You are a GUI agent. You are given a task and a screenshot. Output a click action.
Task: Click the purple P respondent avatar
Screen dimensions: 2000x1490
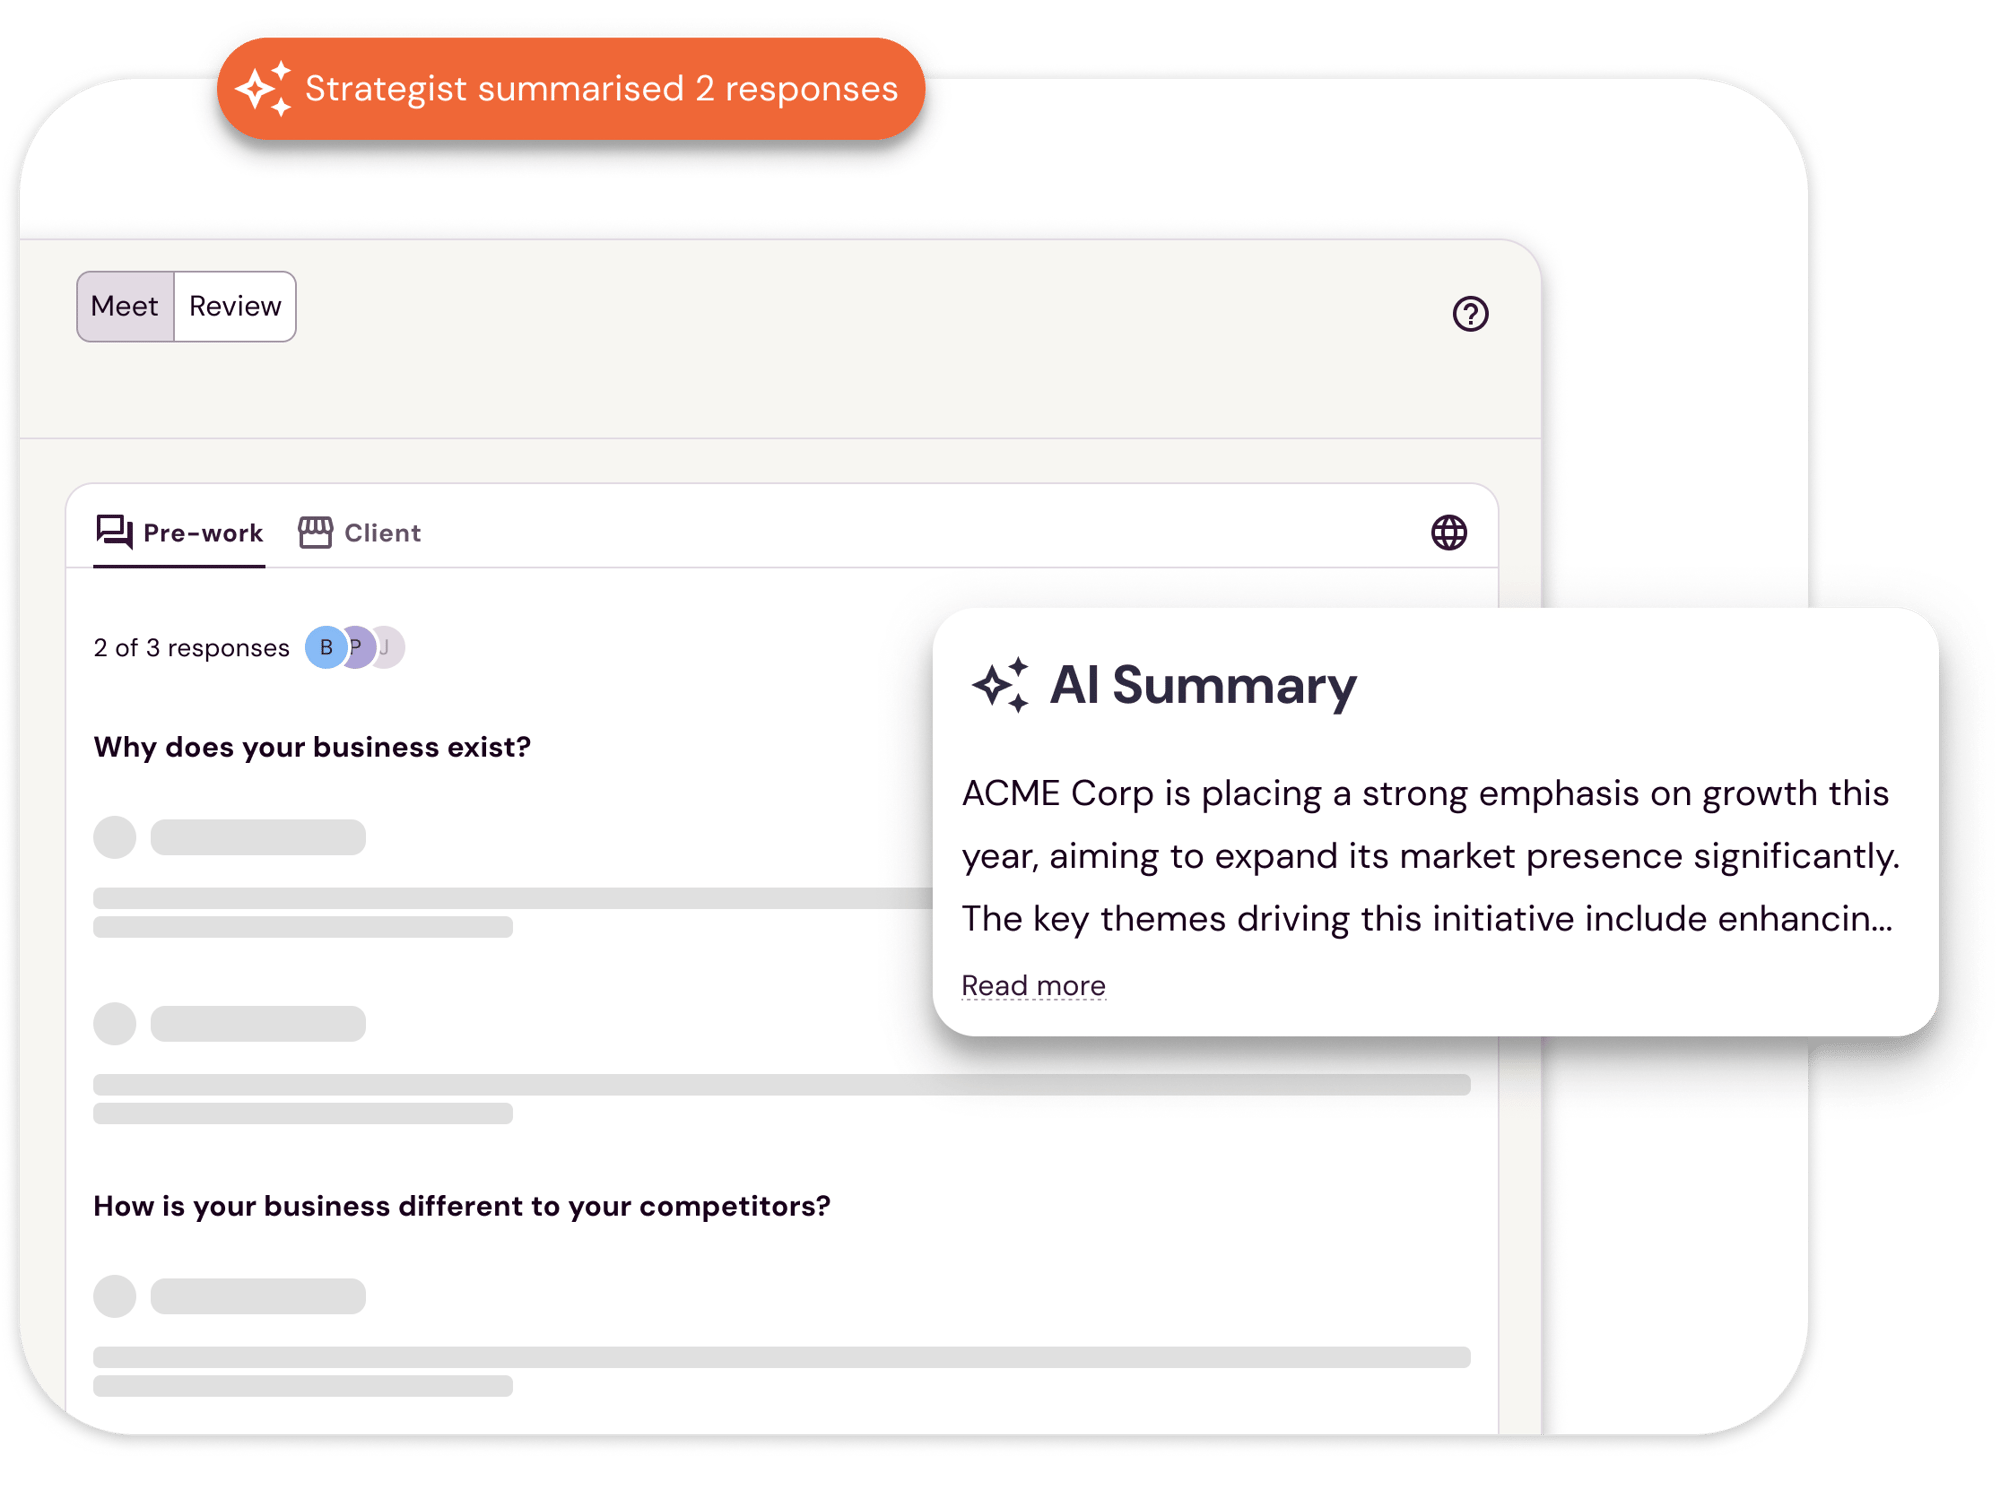359,647
